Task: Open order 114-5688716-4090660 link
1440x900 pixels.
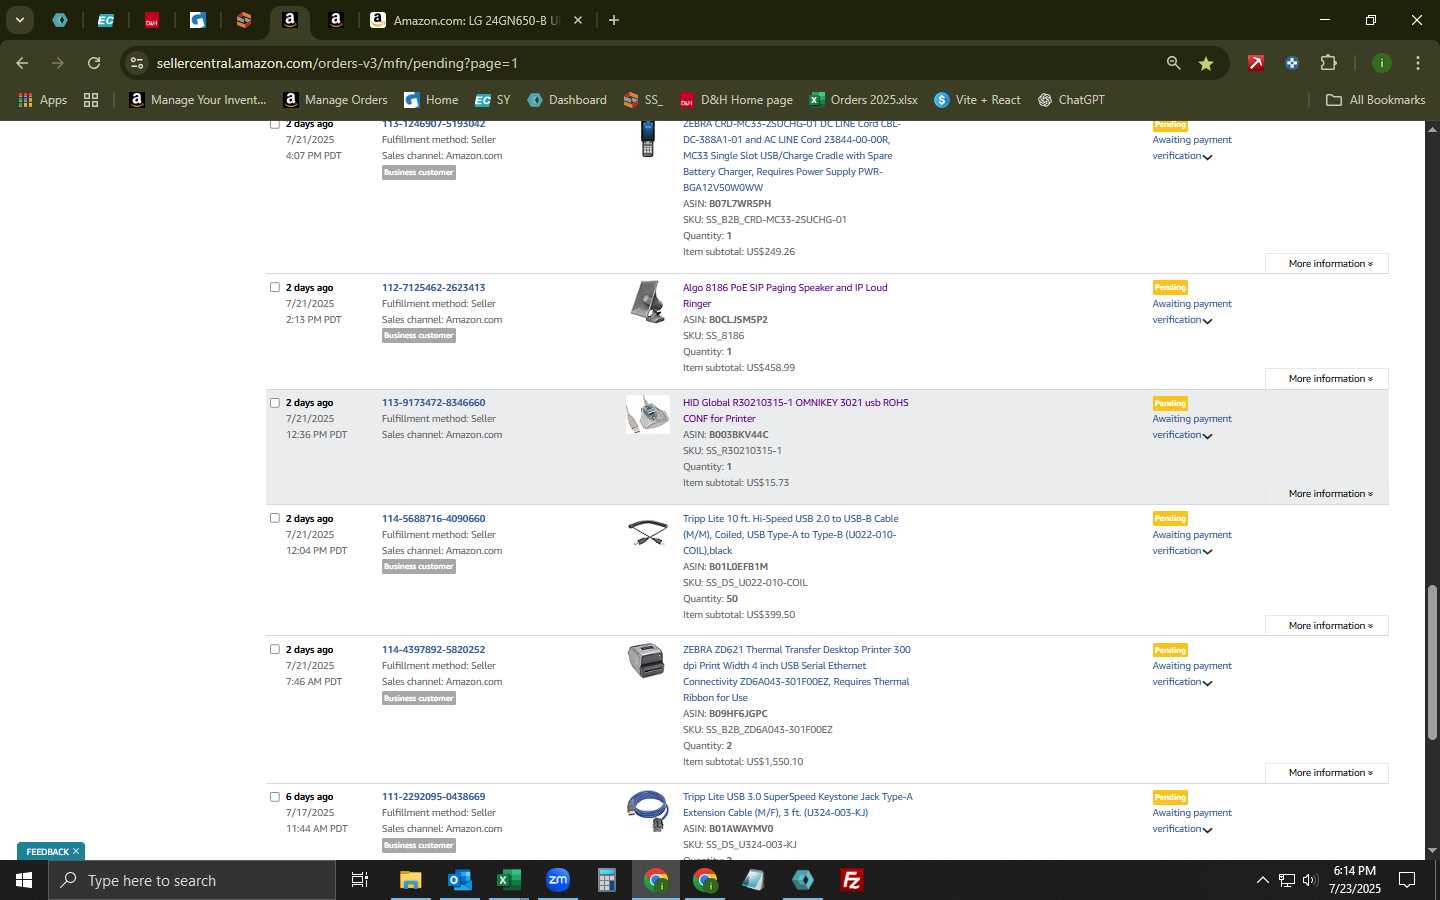Action: [x=433, y=518]
